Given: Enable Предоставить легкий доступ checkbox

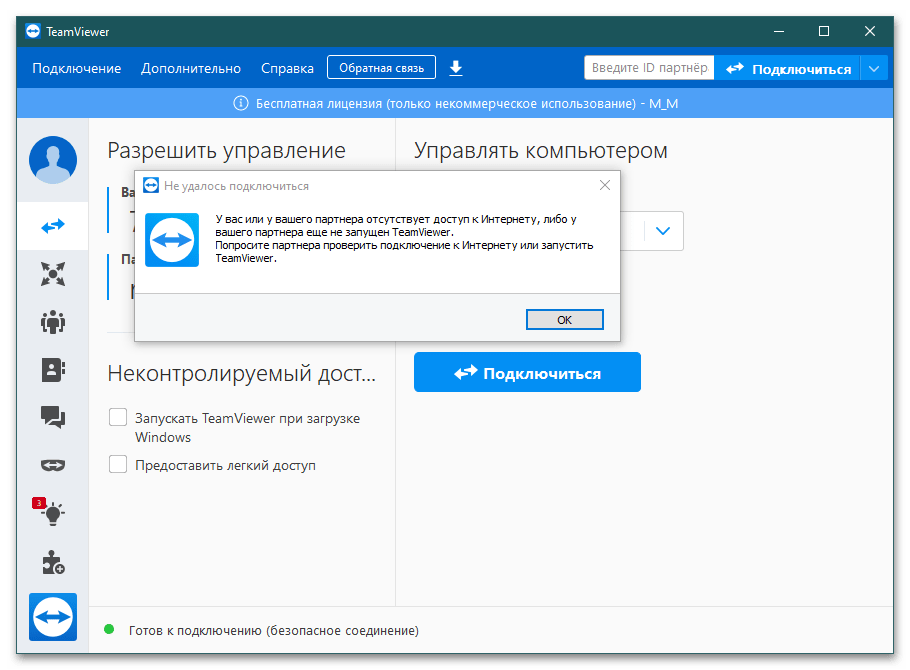Looking at the screenshot, I should click(118, 464).
